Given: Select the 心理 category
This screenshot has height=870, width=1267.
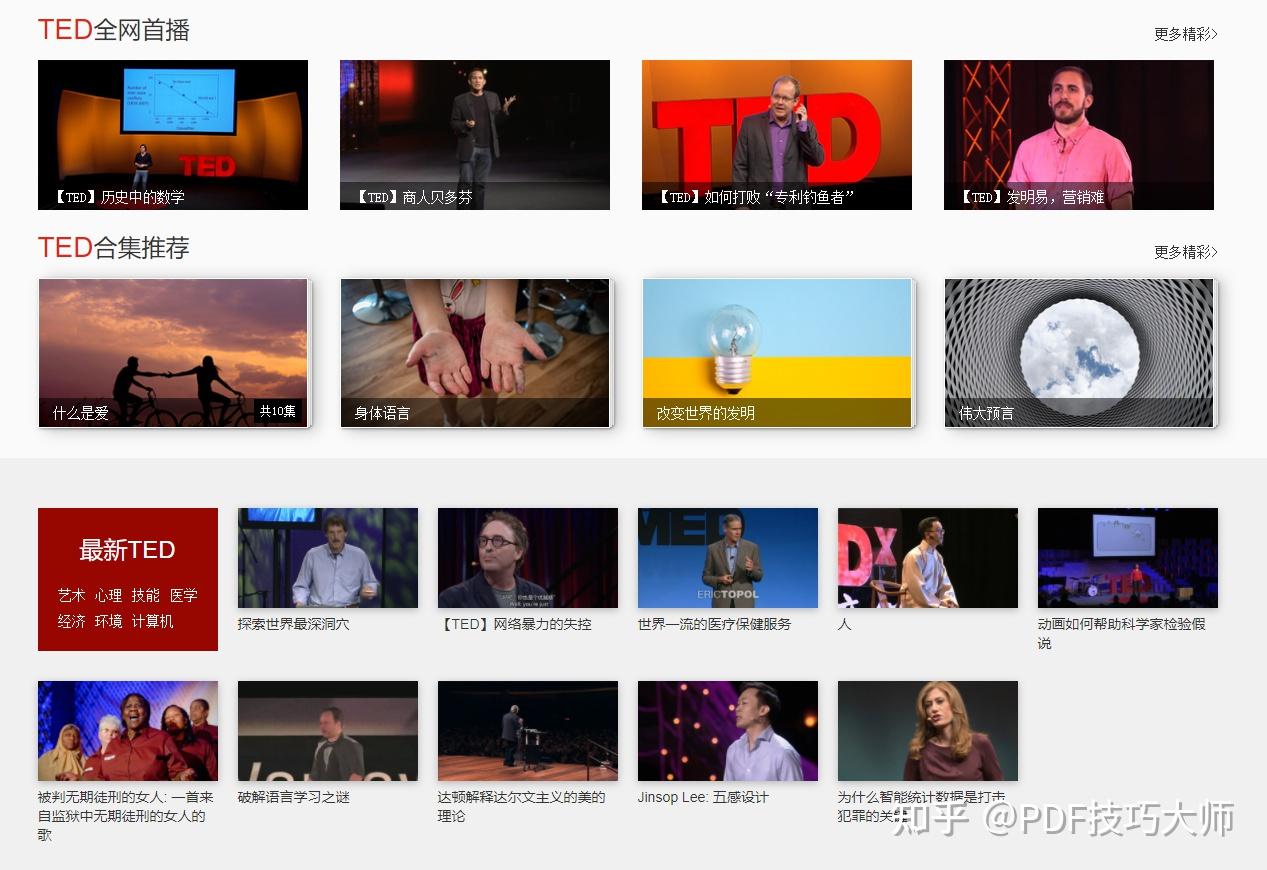Looking at the screenshot, I should point(108,595).
